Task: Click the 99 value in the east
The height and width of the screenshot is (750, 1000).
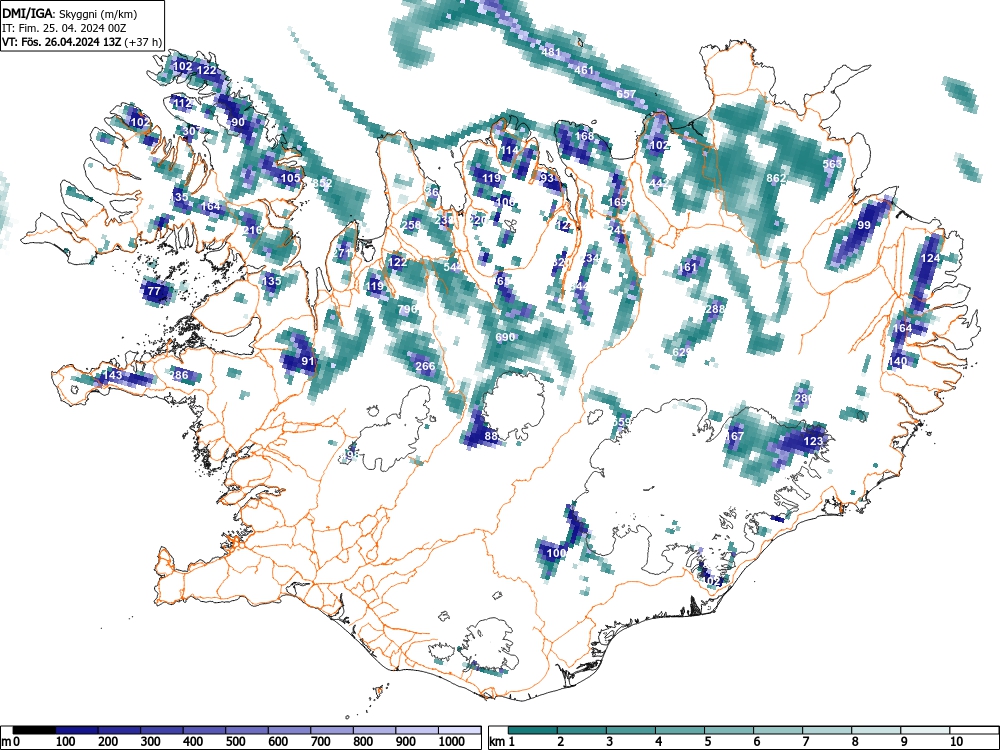Action: coord(864,225)
